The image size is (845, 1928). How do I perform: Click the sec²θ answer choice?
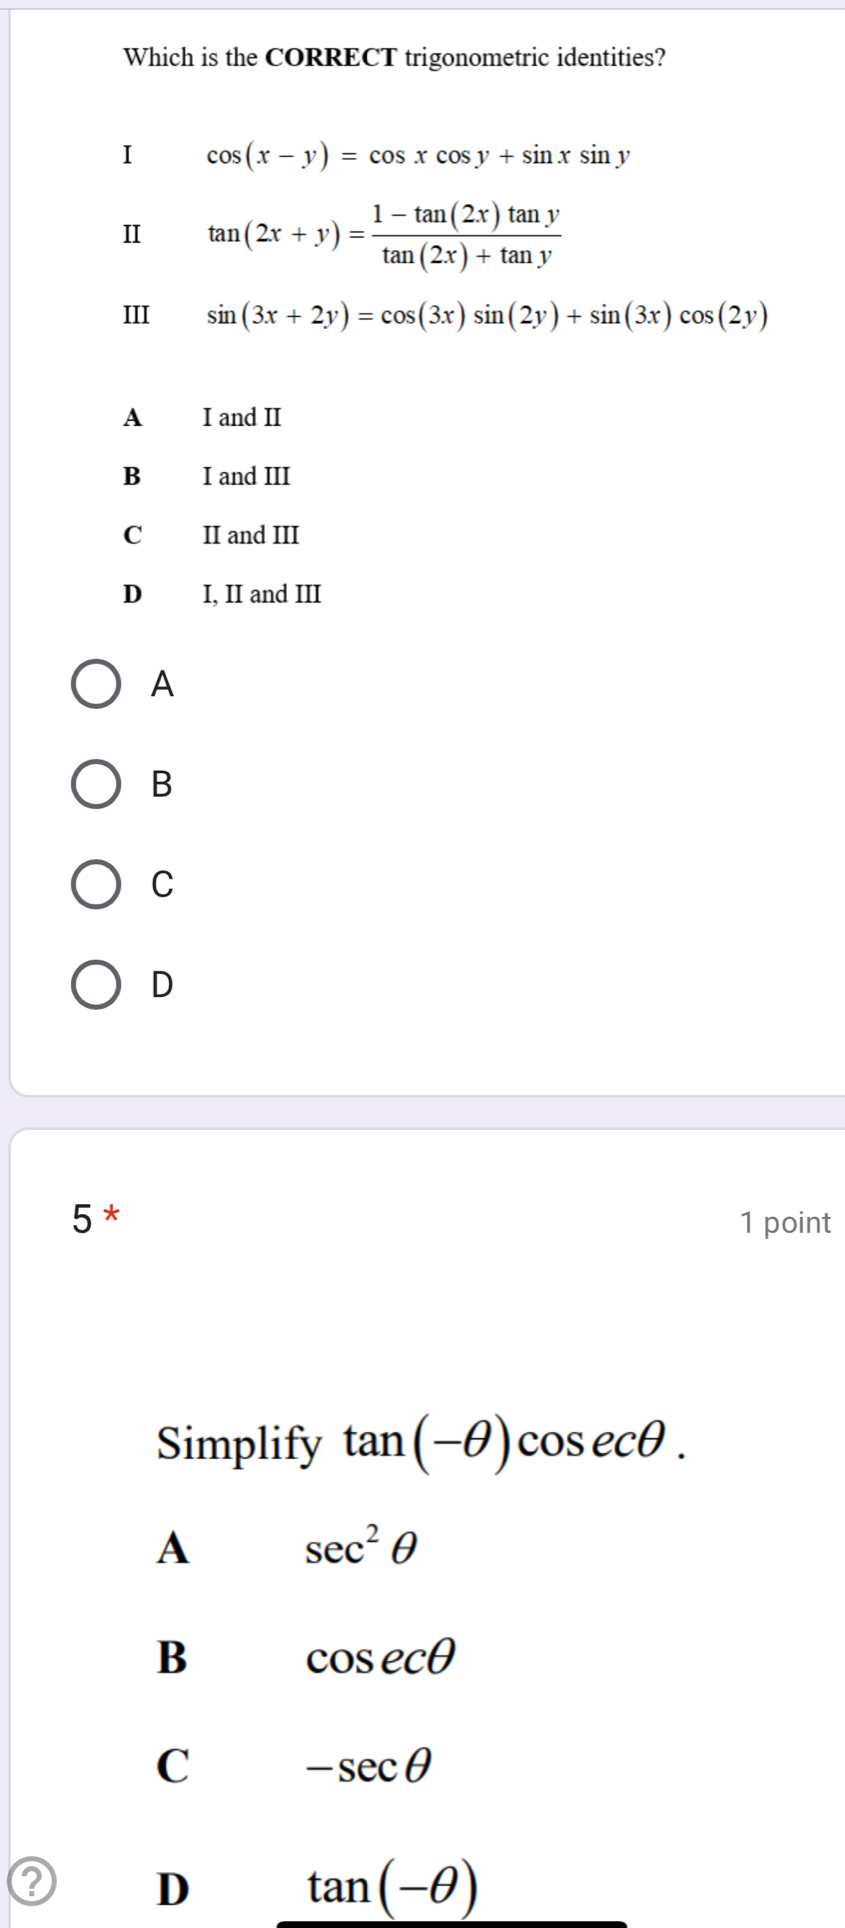[x=361, y=1547]
